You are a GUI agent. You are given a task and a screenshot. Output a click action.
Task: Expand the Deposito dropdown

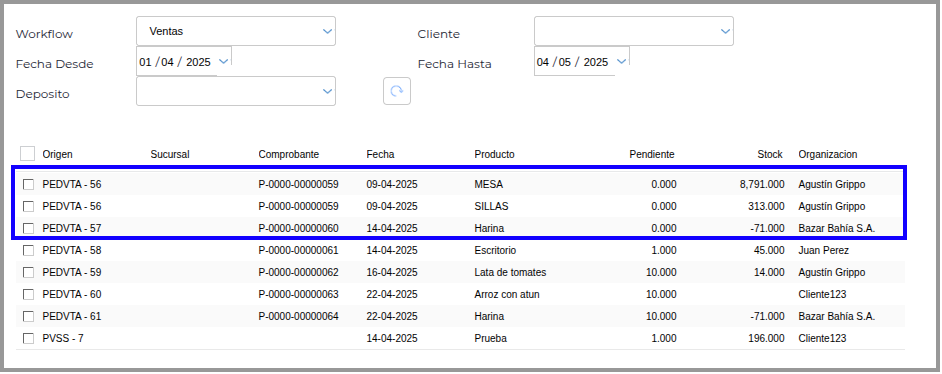pos(236,91)
